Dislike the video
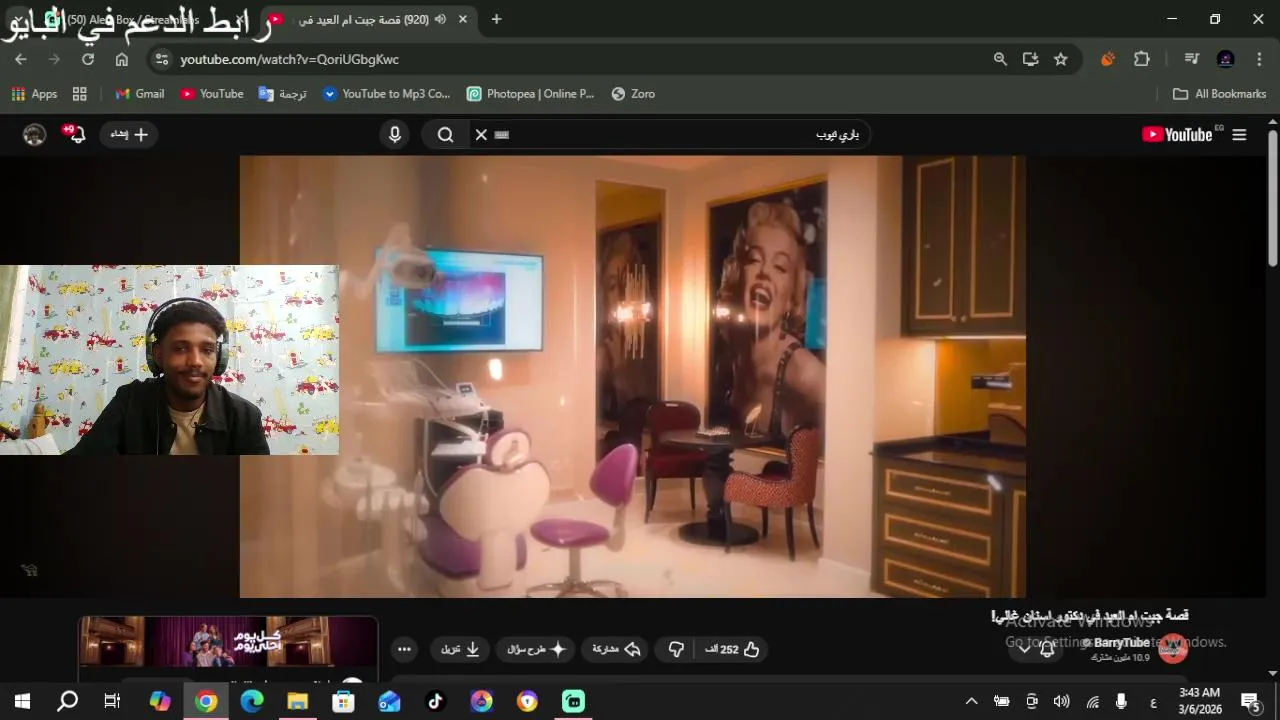 [x=676, y=650]
